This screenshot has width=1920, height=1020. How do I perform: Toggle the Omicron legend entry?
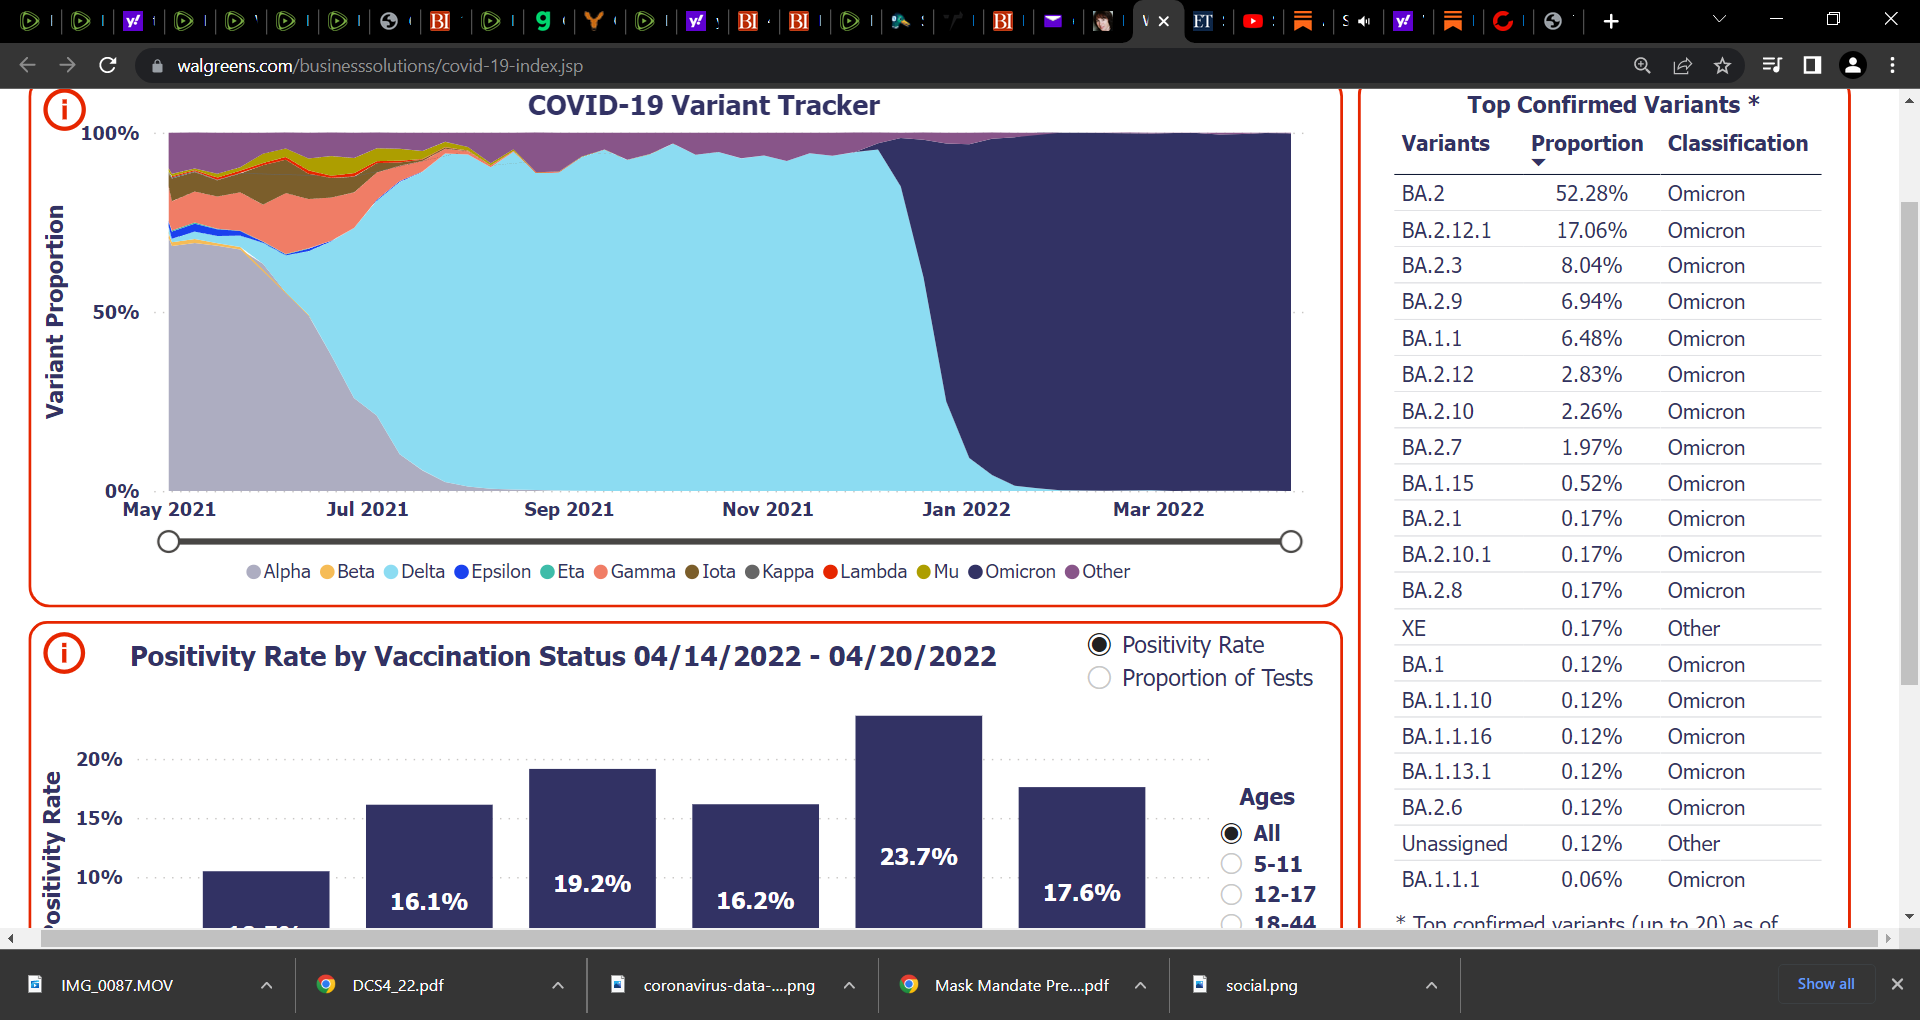tap(1012, 572)
